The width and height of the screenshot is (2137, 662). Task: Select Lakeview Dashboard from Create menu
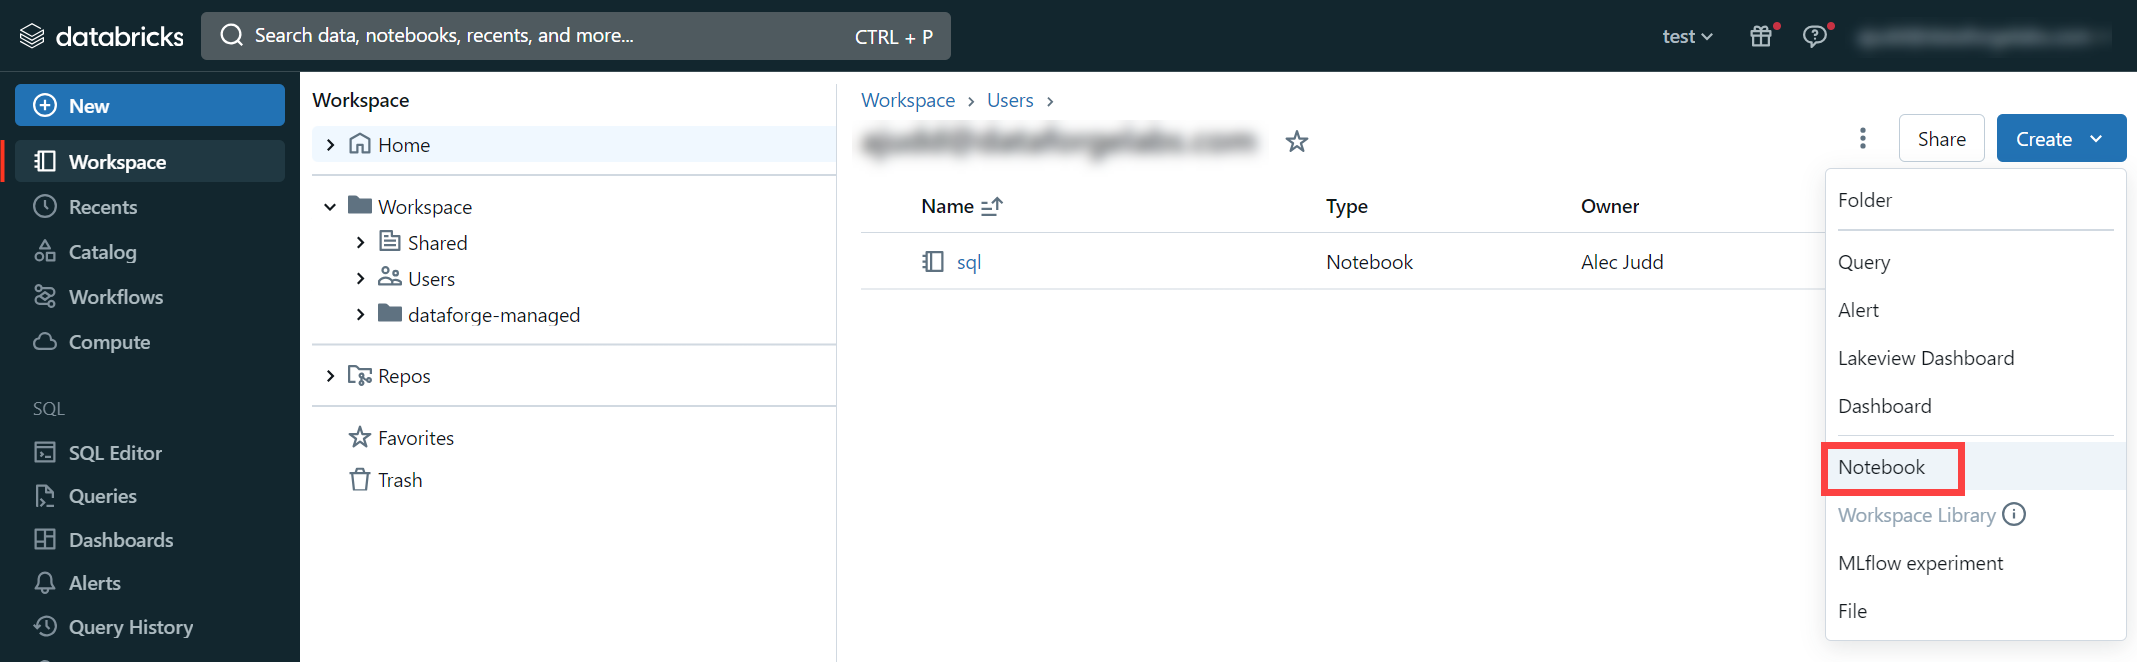(1975, 358)
